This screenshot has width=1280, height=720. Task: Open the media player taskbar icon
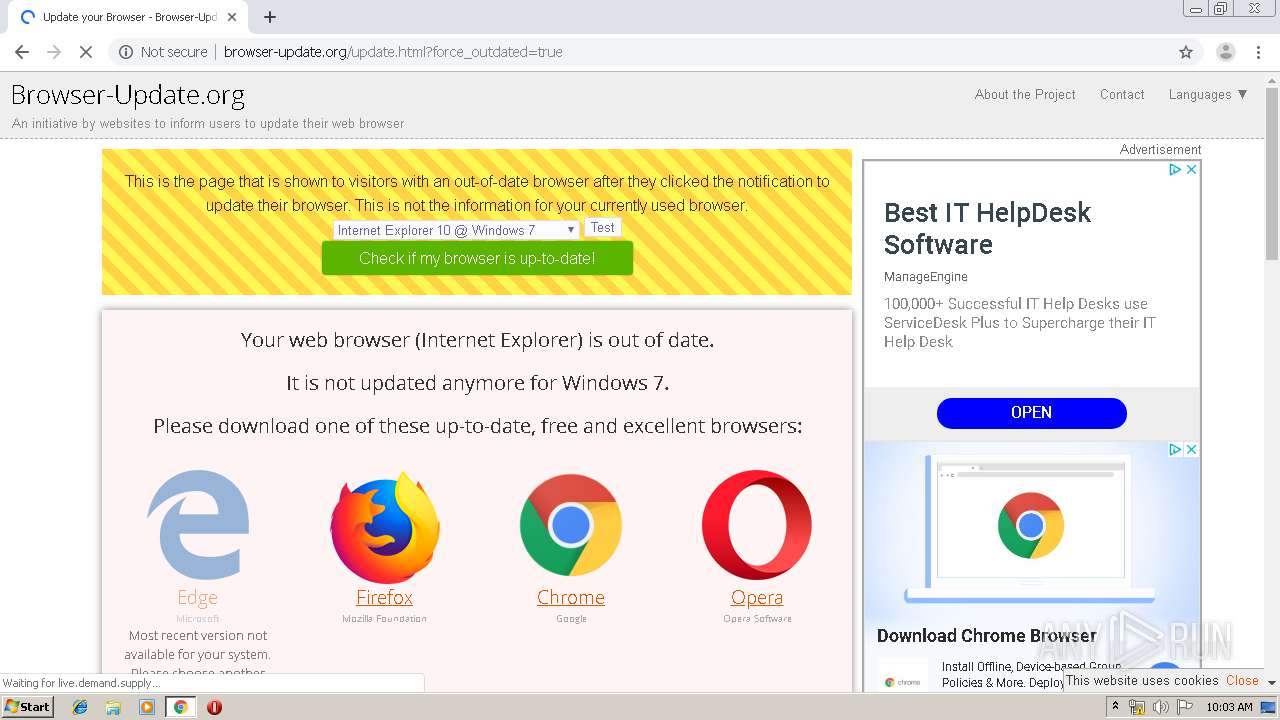coord(147,707)
